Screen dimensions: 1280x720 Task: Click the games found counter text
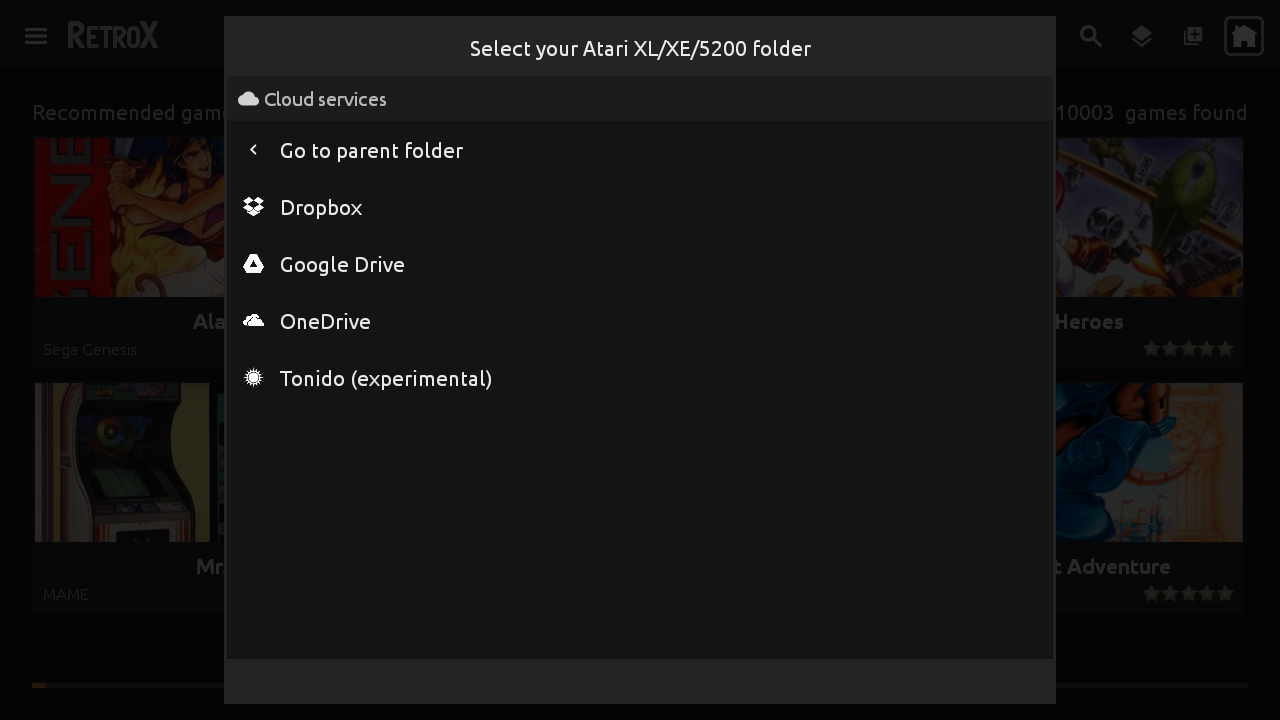coord(1151,112)
